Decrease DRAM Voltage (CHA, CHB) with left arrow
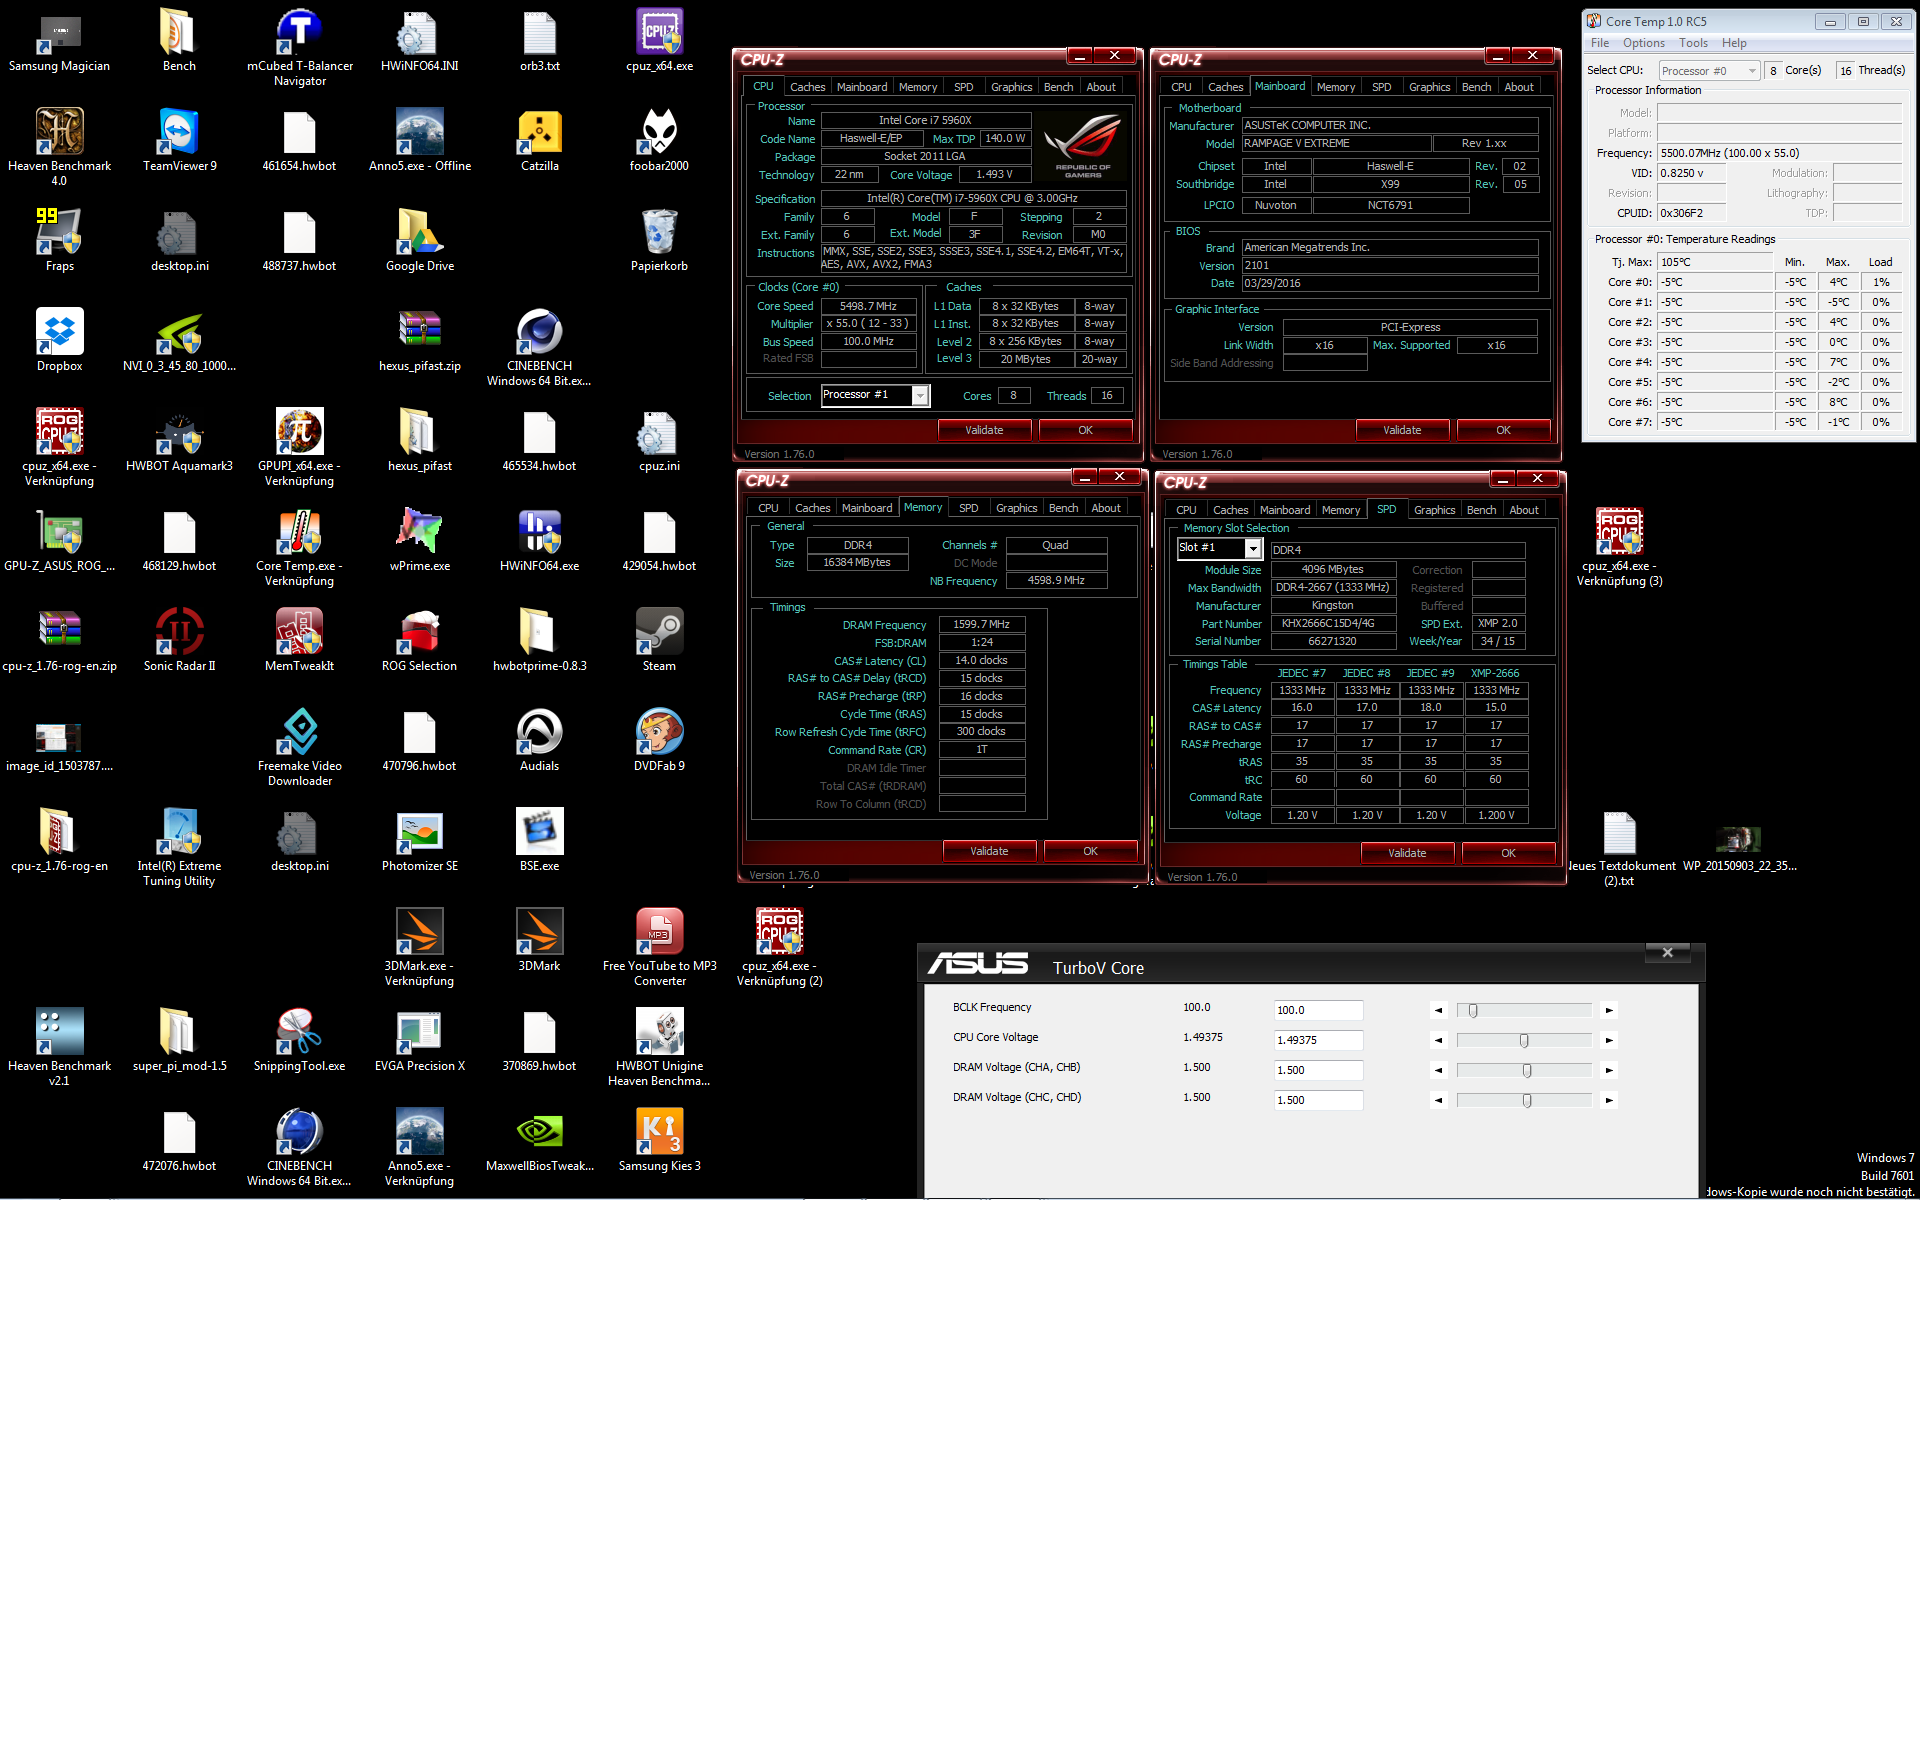Viewport: 1920px width, 1752px height. [x=1438, y=1070]
